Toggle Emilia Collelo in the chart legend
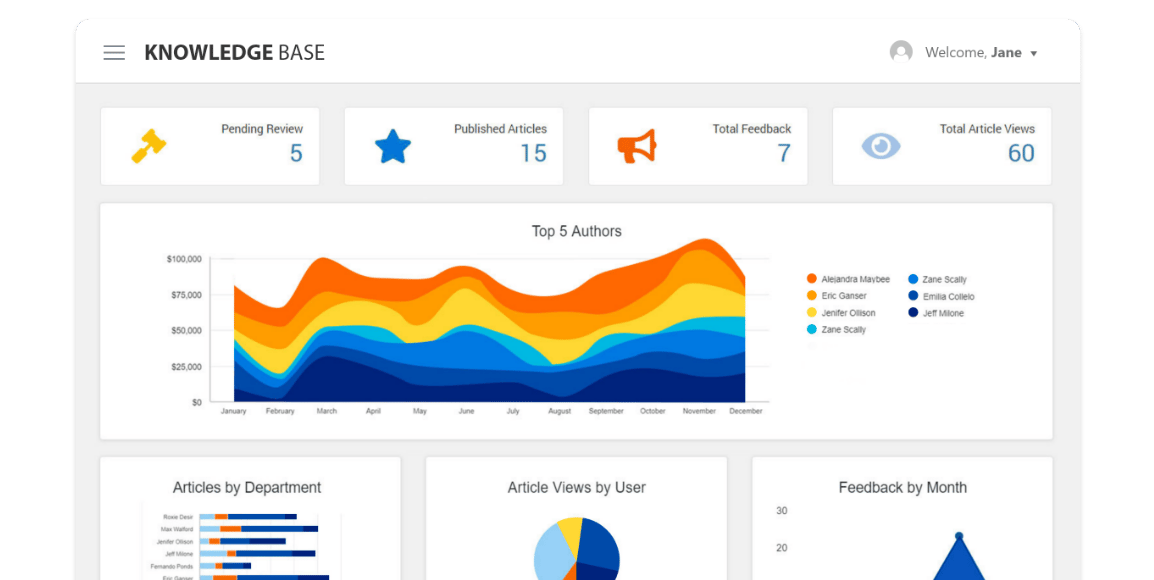Viewport: 1154px width, 580px height. [941, 297]
